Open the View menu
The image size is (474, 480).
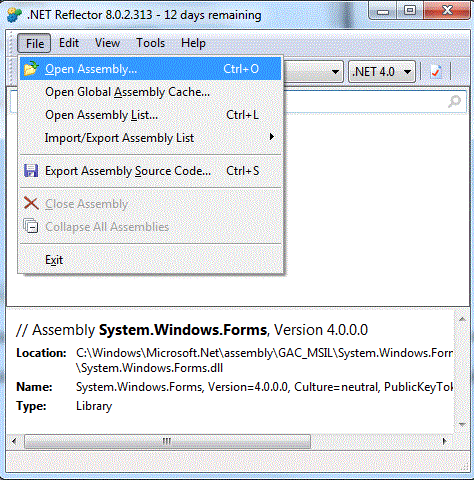(107, 43)
